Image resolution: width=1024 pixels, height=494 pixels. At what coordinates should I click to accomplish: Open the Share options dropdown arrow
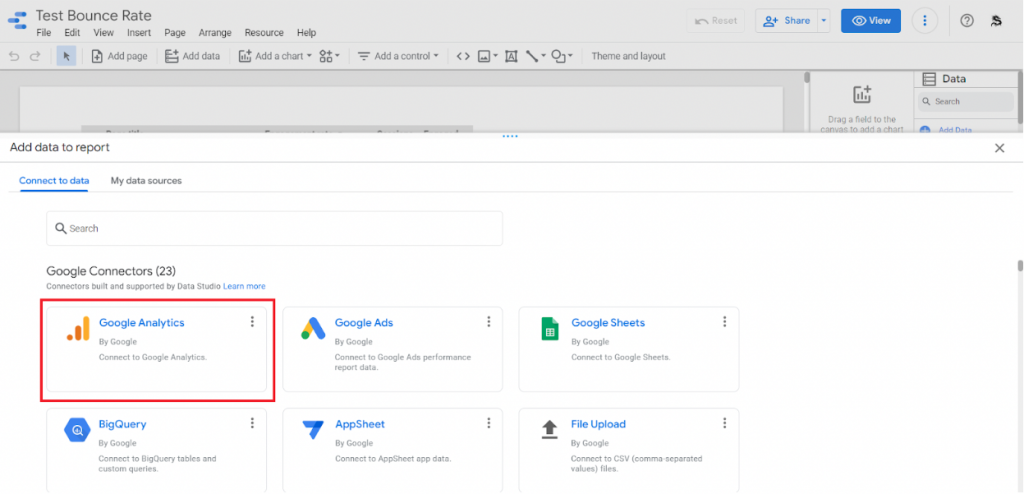[824, 21]
